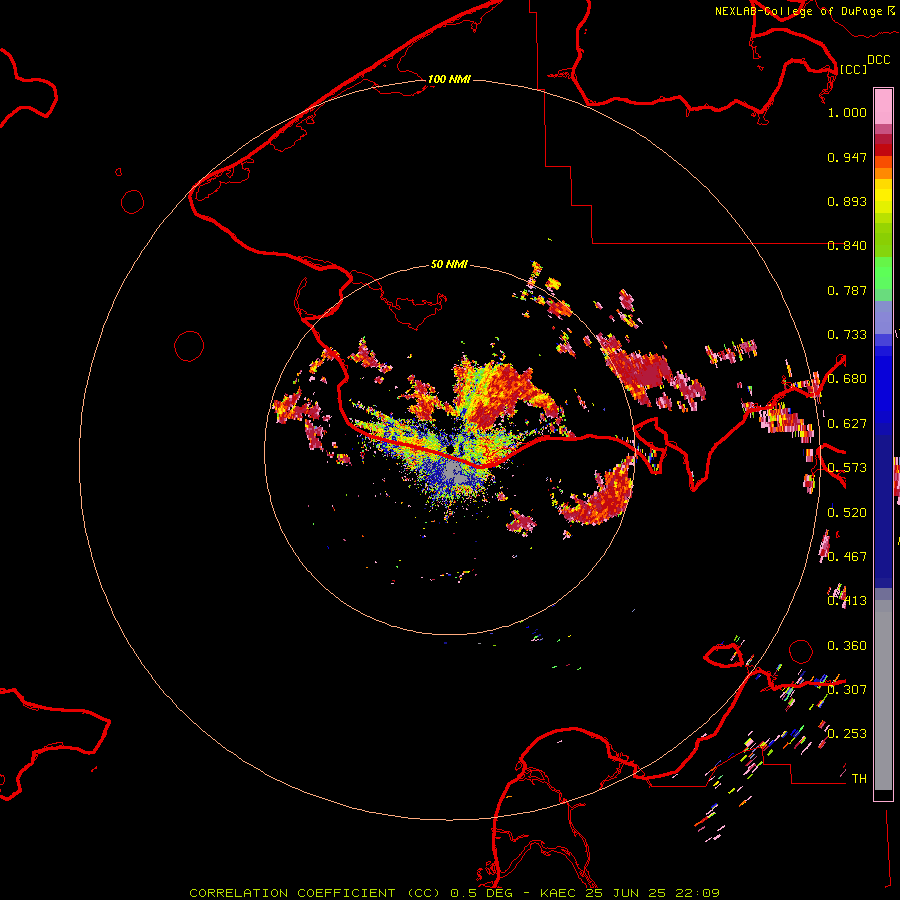Click the 22:09 timestamp in caption
The height and width of the screenshot is (900, 900).
click(x=700, y=893)
